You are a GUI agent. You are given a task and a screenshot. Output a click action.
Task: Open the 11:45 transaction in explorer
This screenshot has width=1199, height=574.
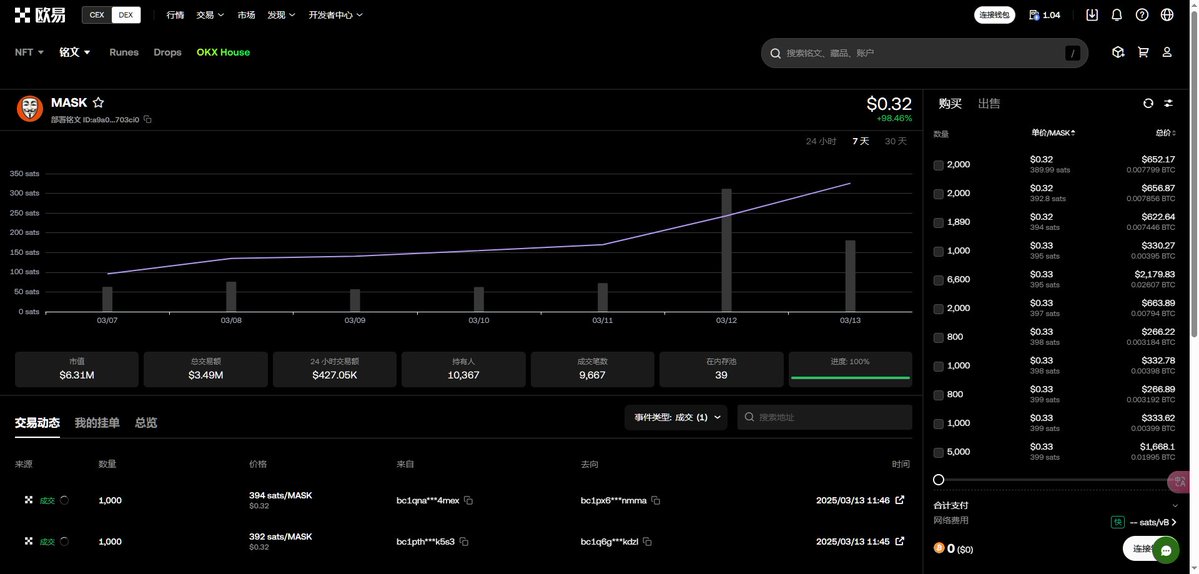(x=900, y=541)
